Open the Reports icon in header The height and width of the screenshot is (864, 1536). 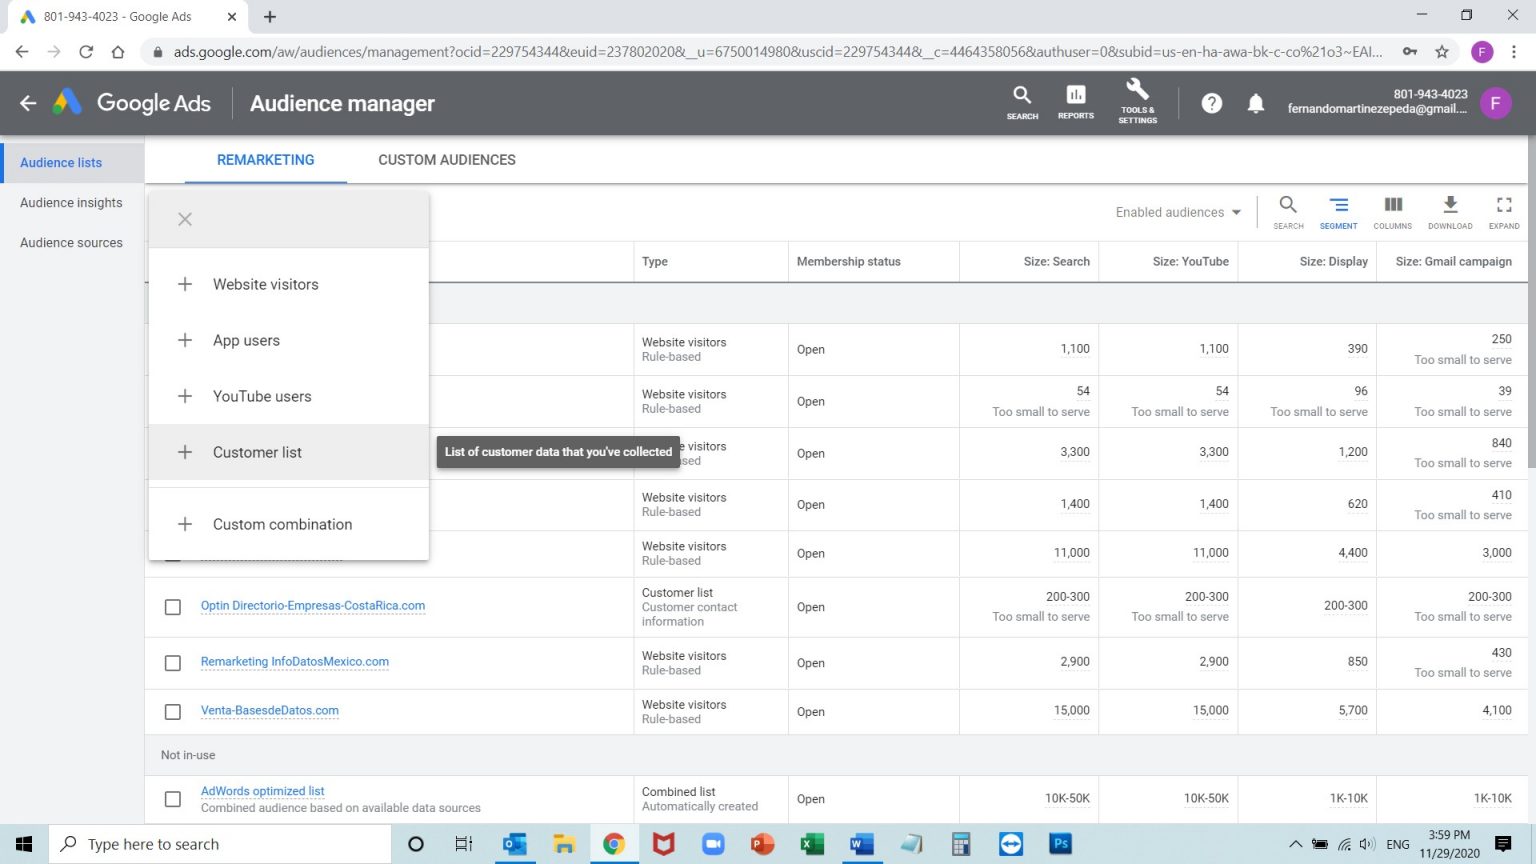click(x=1076, y=103)
